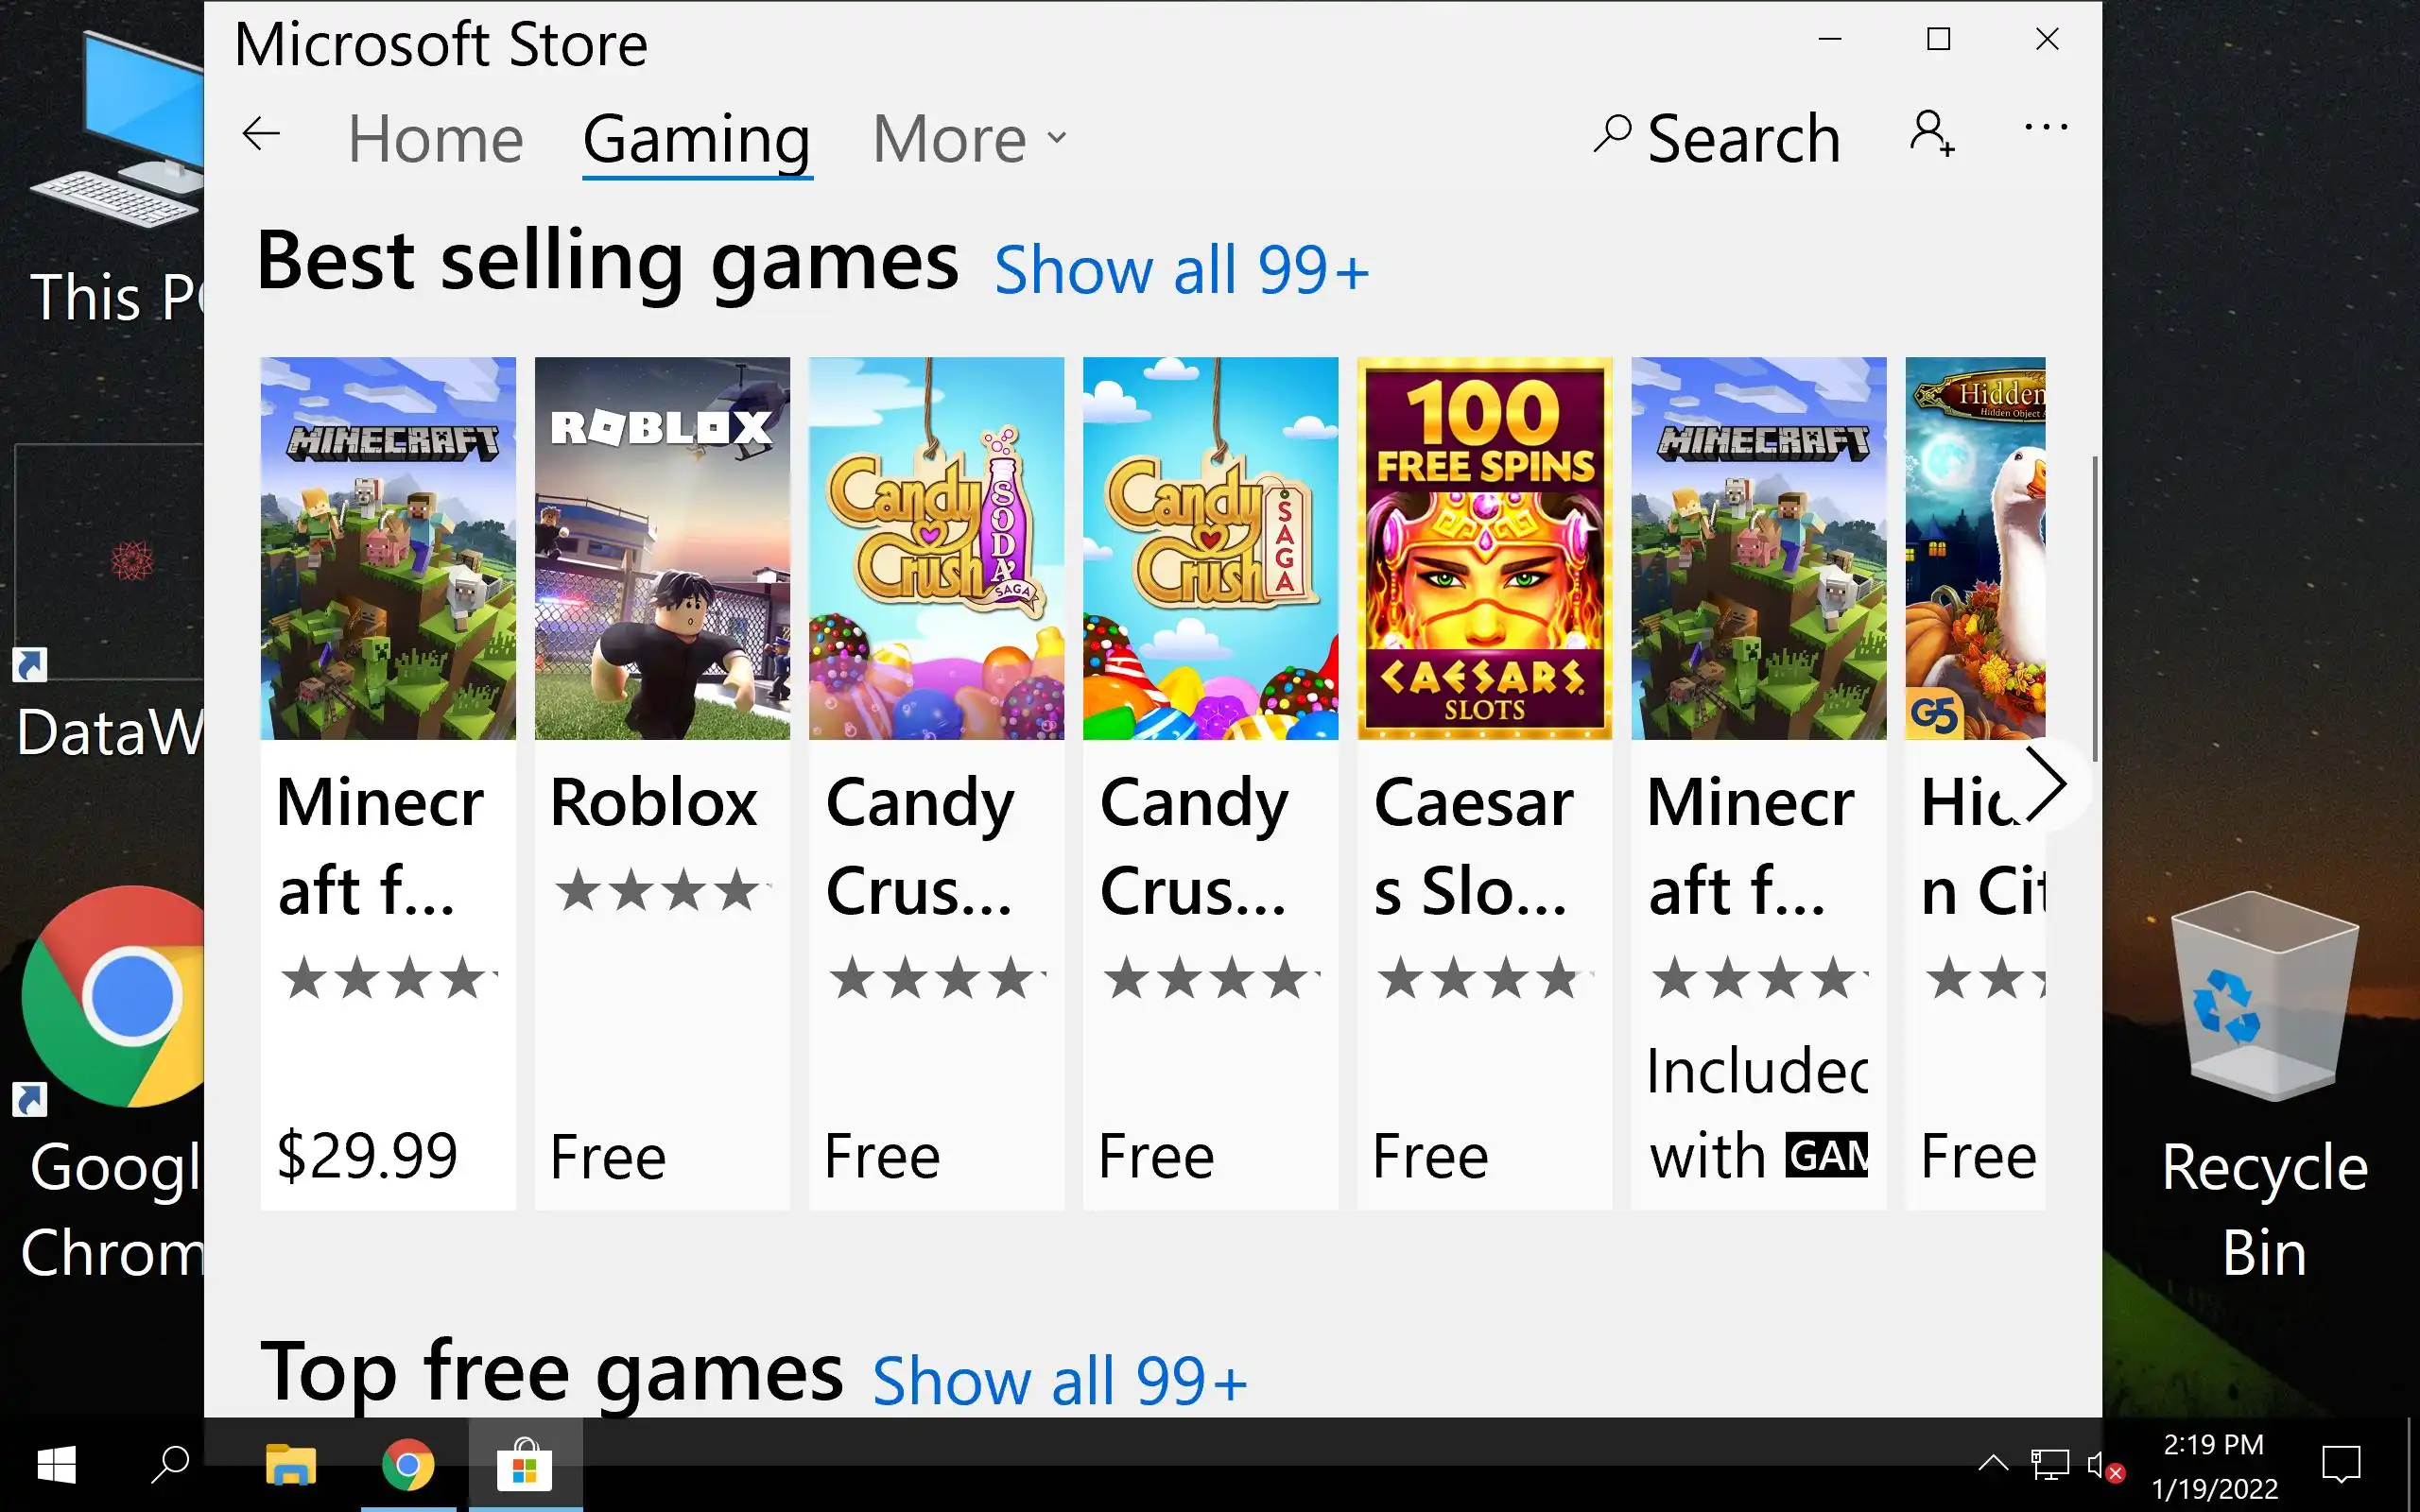The width and height of the screenshot is (2420, 1512).
Task: Switch to the Home tab
Action: [435, 138]
